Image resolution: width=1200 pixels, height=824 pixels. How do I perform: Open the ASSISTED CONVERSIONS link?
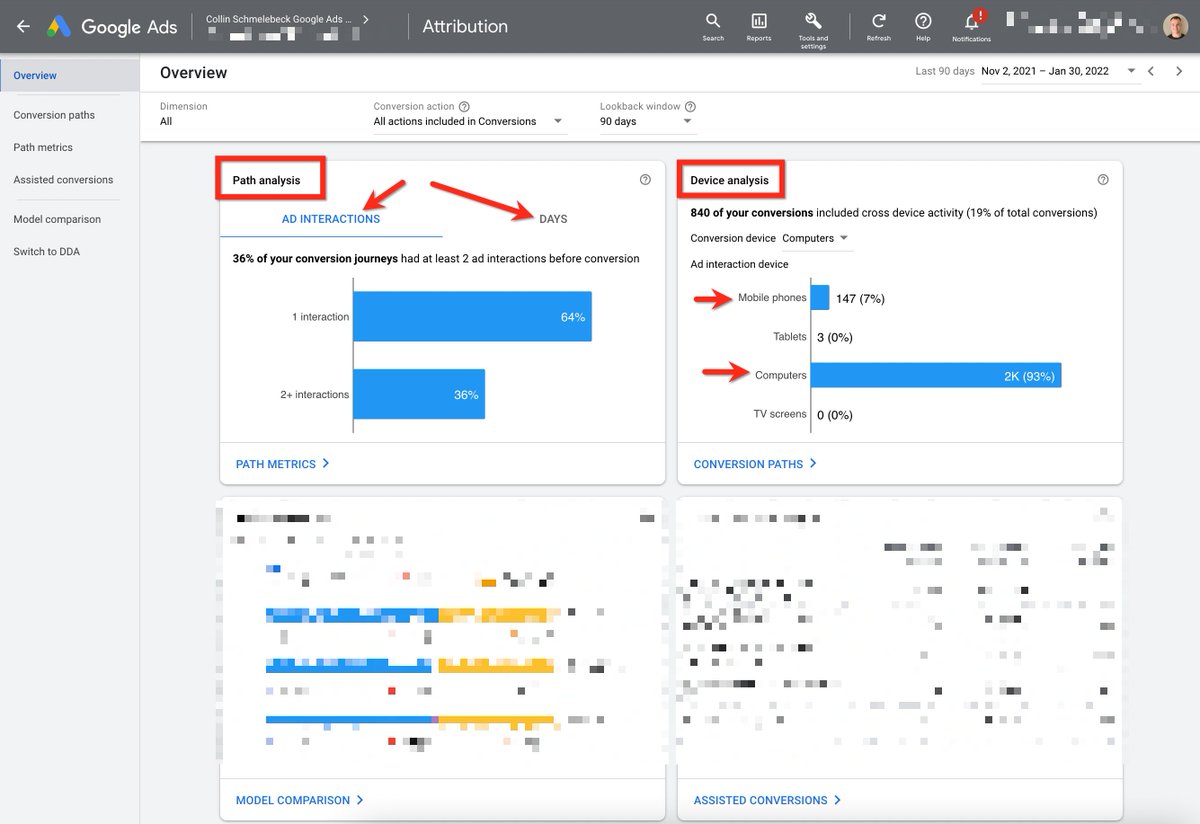[767, 800]
